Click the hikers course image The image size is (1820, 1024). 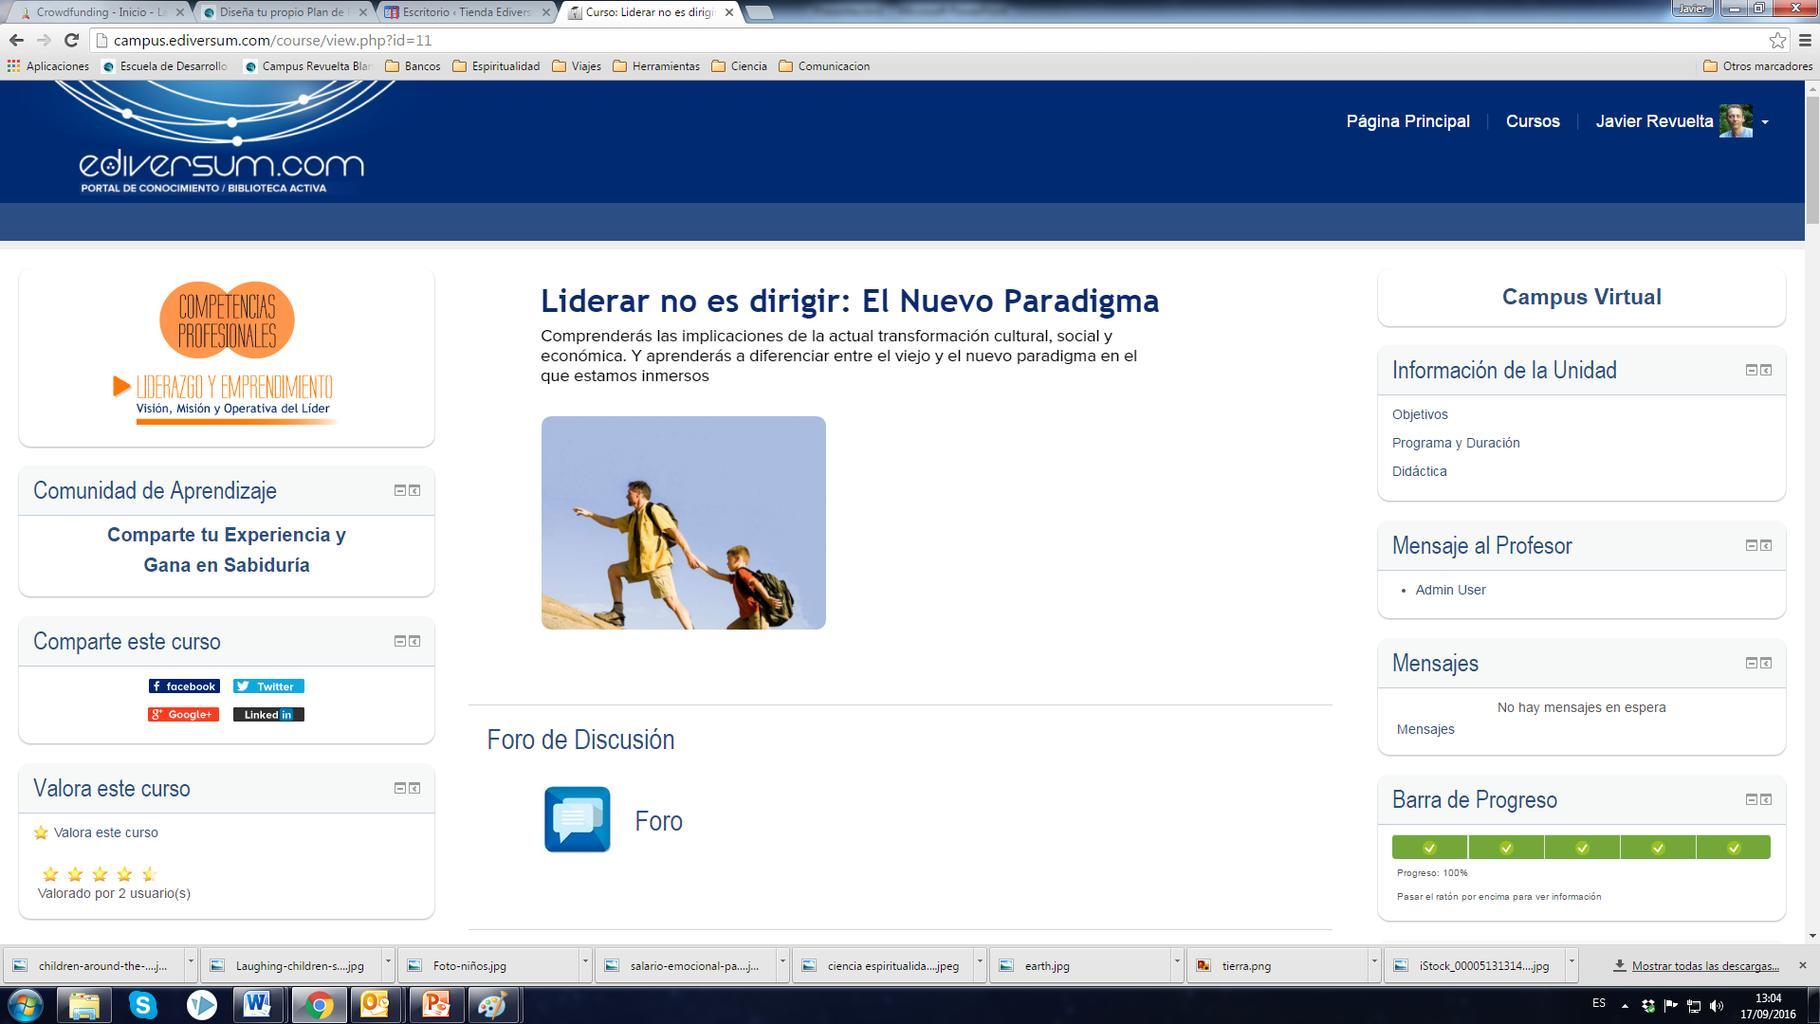[x=683, y=522]
